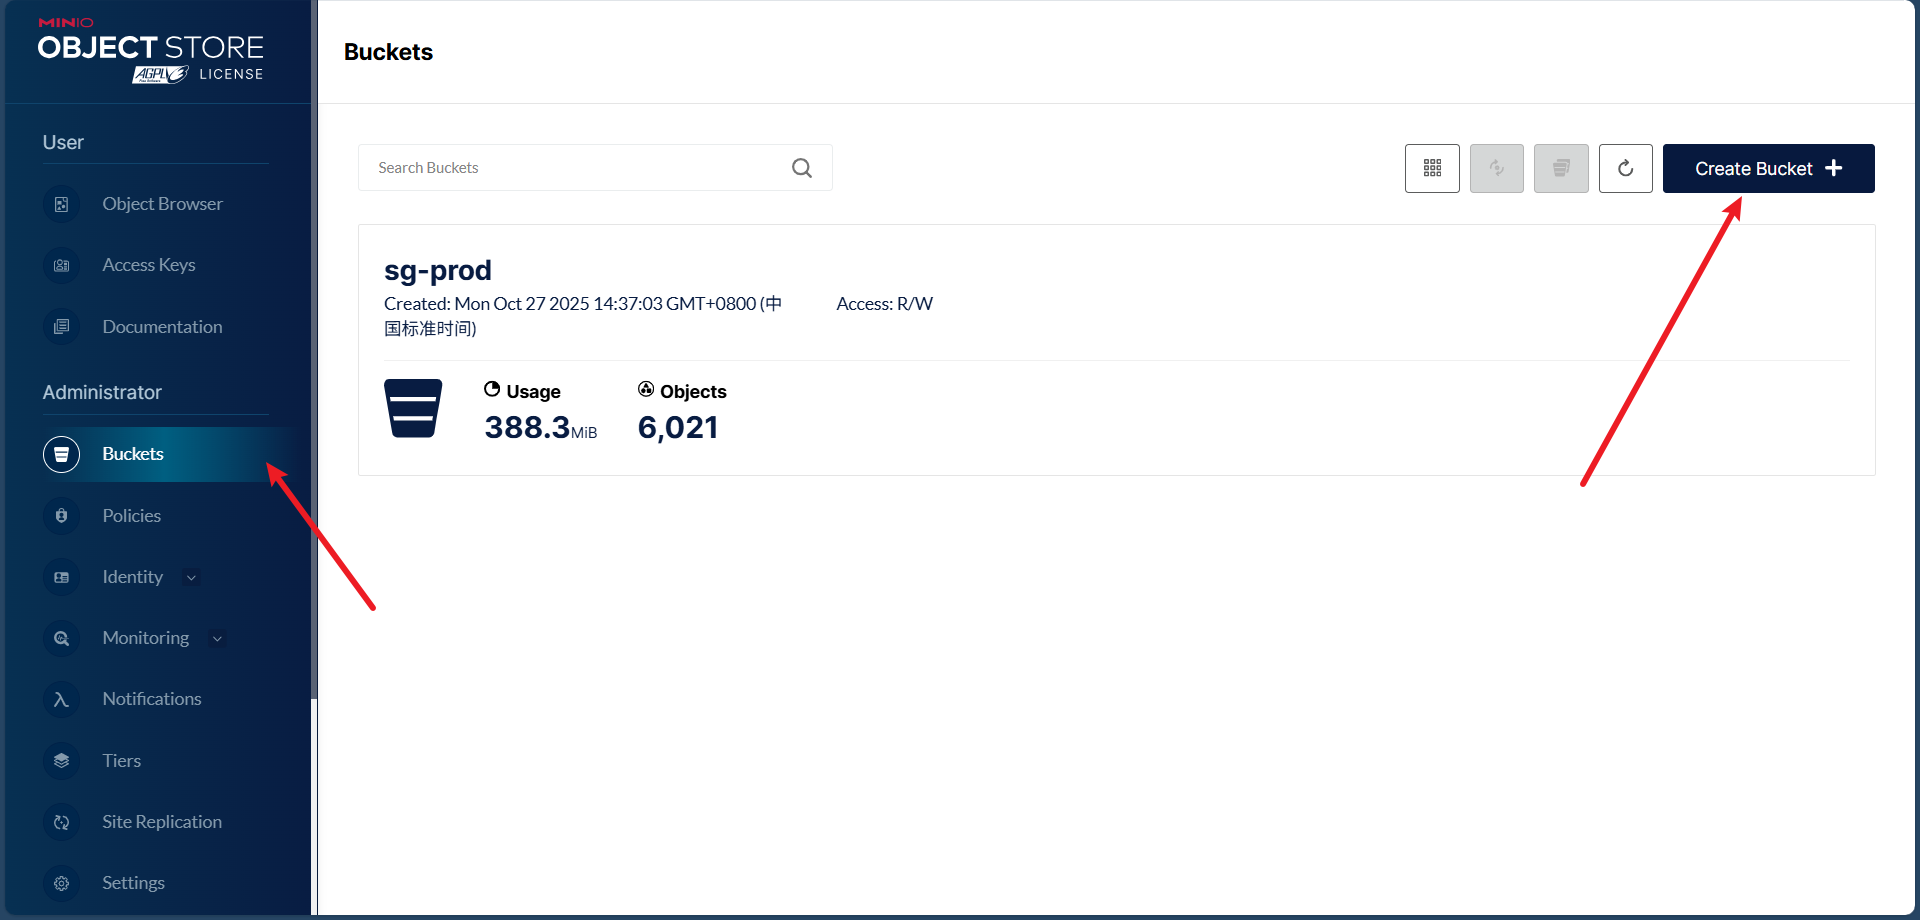Navigate to Policies
The height and width of the screenshot is (920, 1920).
[x=131, y=516]
